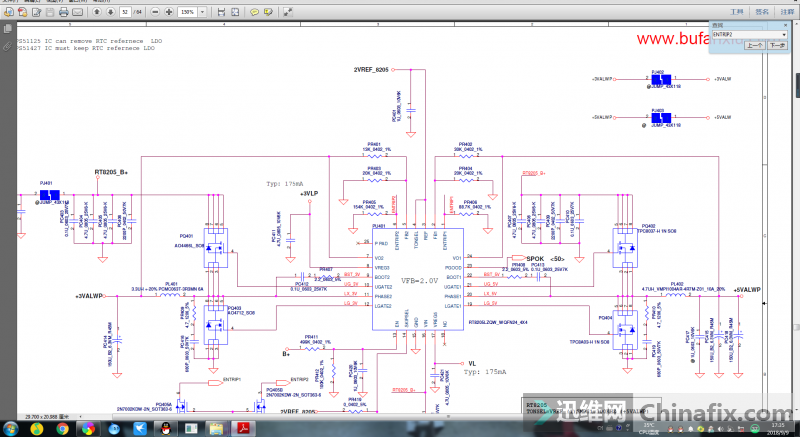Screen dimensions: 800x437
Task: Click the PJ401 jumper symbol
Action: (49, 195)
